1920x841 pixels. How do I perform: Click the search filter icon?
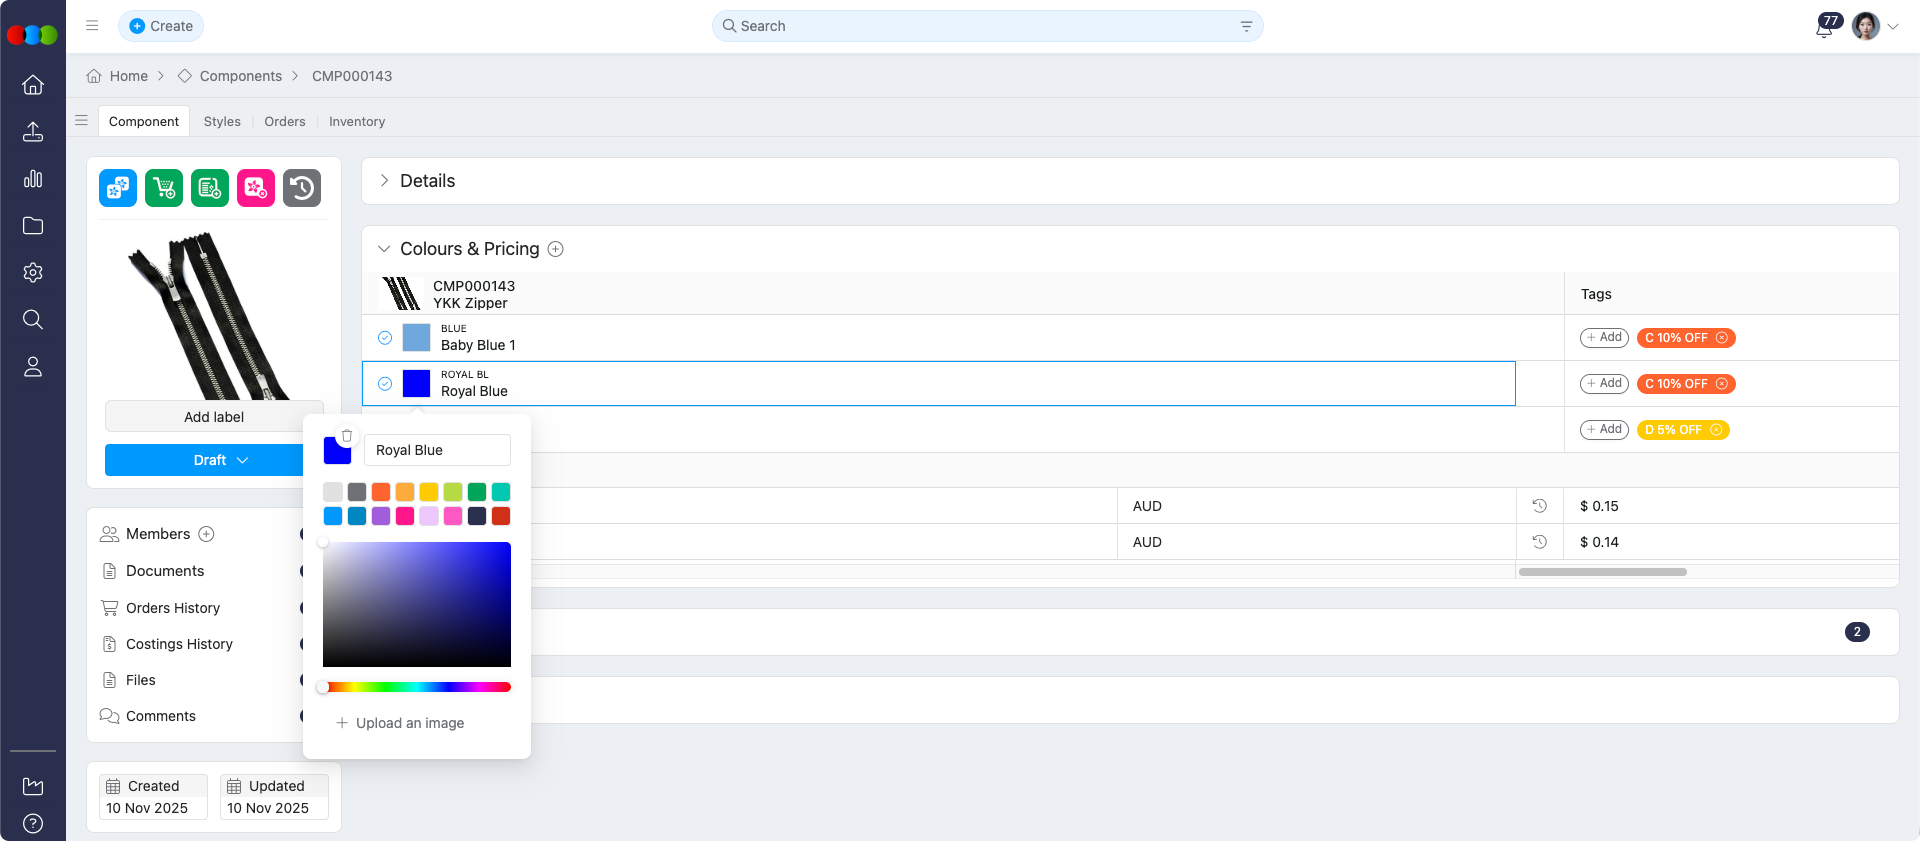tap(1246, 26)
